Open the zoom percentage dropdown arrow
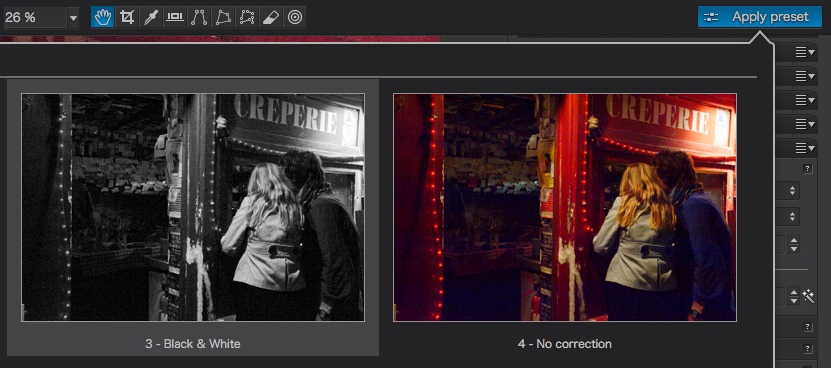Screen dimensions: 831x368 point(74,19)
